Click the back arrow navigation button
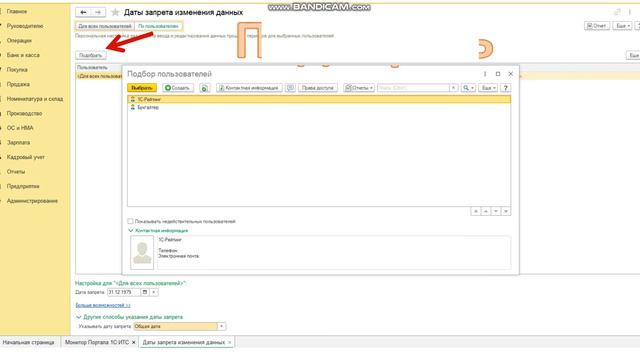The height and width of the screenshot is (360, 640). [x=83, y=12]
